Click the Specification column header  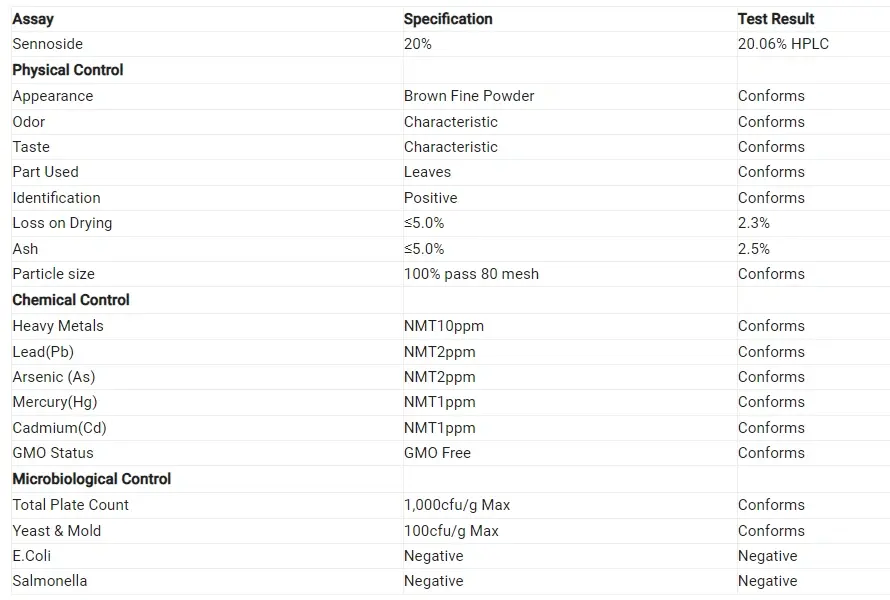click(x=448, y=19)
